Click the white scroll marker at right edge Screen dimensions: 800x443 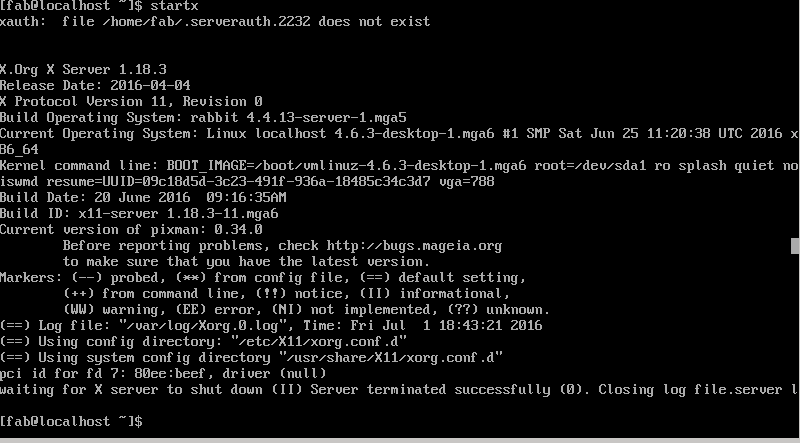[x=795, y=246]
